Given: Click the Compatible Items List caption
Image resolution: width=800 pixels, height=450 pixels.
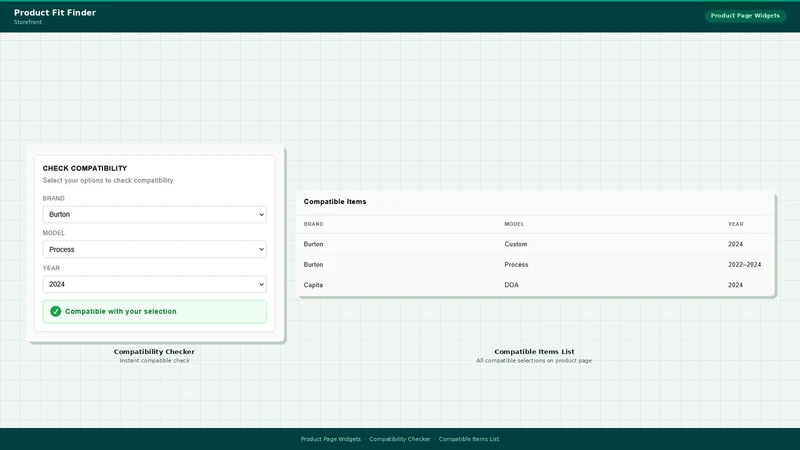Looking at the screenshot, I should pos(534,352).
